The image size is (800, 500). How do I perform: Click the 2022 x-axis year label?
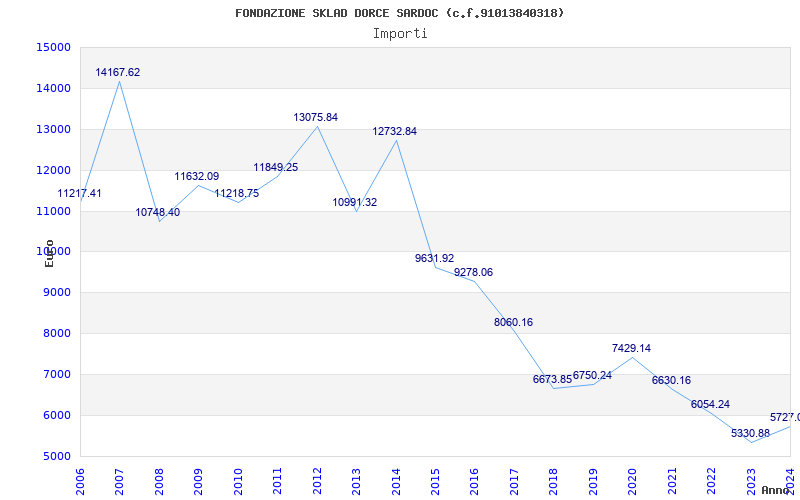coord(712,481)
